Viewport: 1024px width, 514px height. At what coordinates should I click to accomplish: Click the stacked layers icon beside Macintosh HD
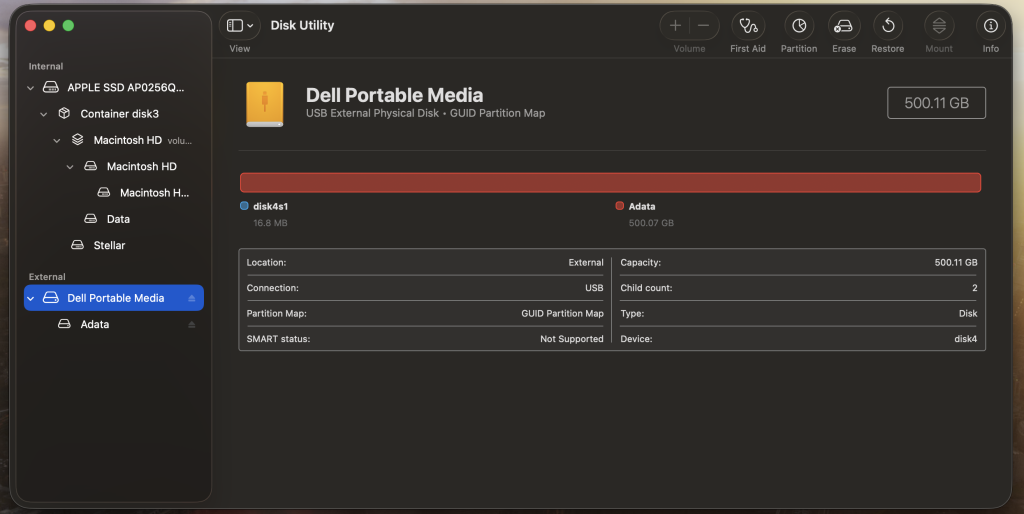pyautogui.click(x=77, y=140)
